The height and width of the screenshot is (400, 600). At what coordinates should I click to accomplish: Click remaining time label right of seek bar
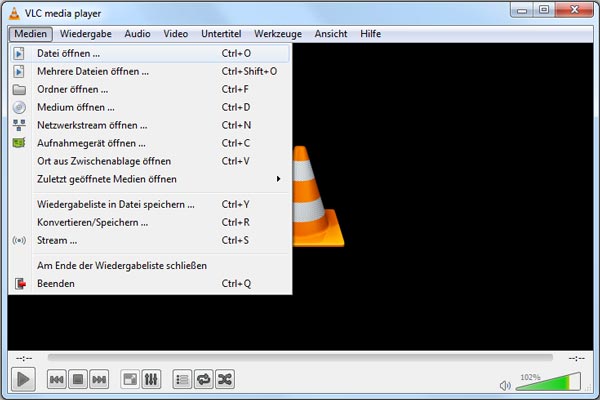[x=577, y=358]
